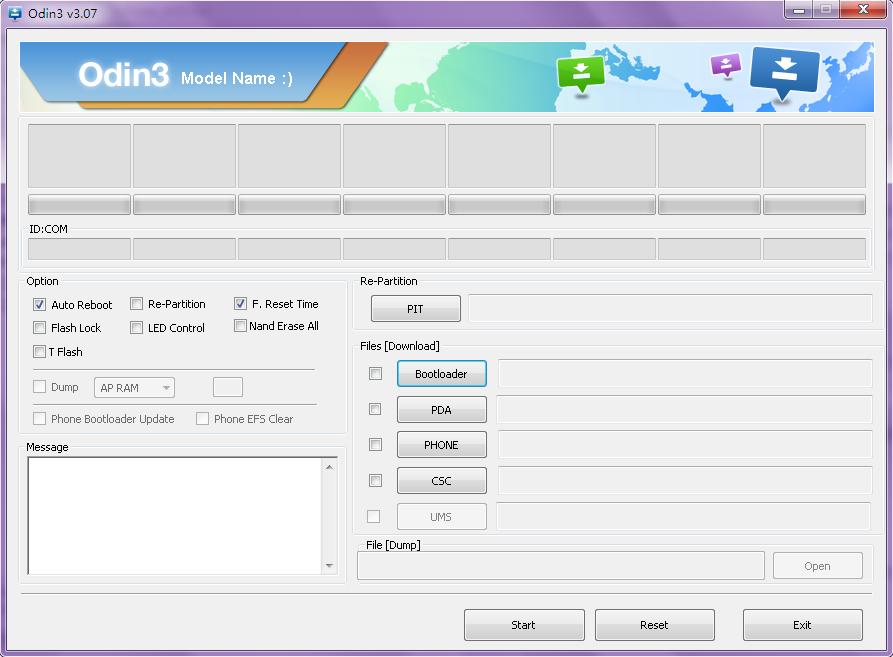
Task: Click the green download icon in banner
Action: tap(581, 73)
